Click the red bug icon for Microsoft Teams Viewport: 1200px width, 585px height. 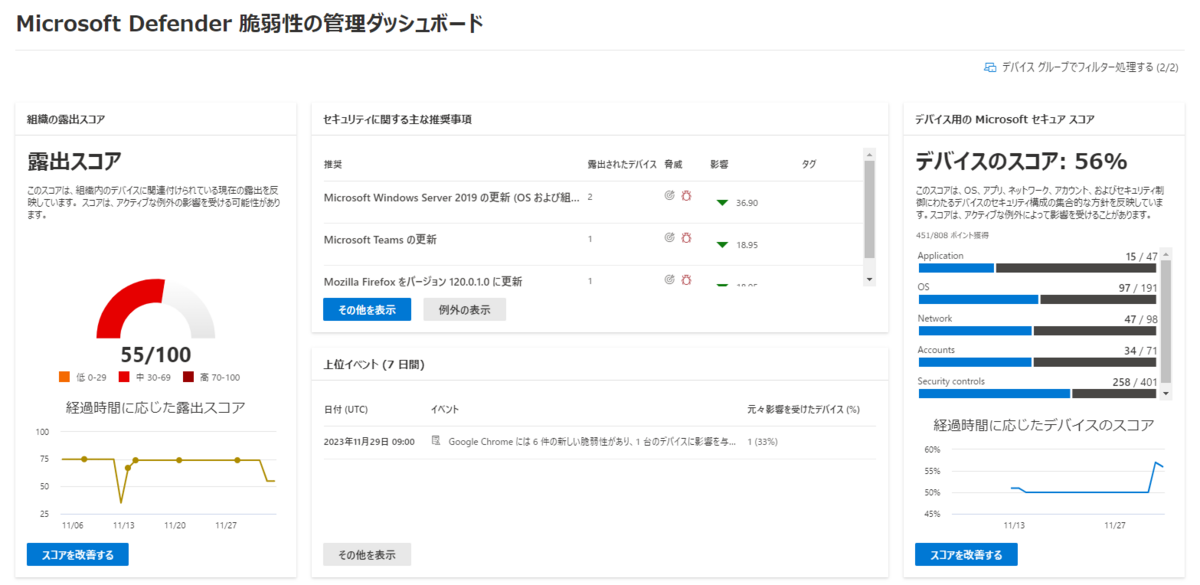pos(686,238)
